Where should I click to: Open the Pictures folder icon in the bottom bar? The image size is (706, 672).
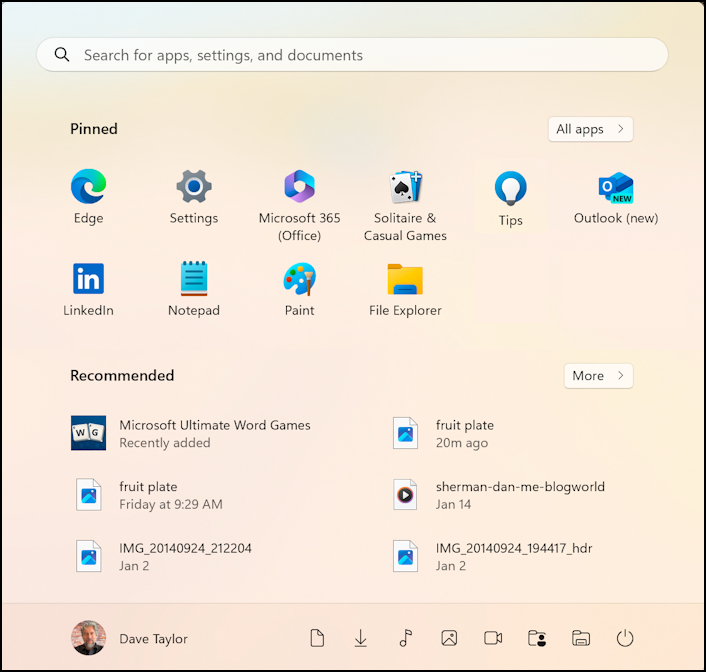click(x=449, y=638)
